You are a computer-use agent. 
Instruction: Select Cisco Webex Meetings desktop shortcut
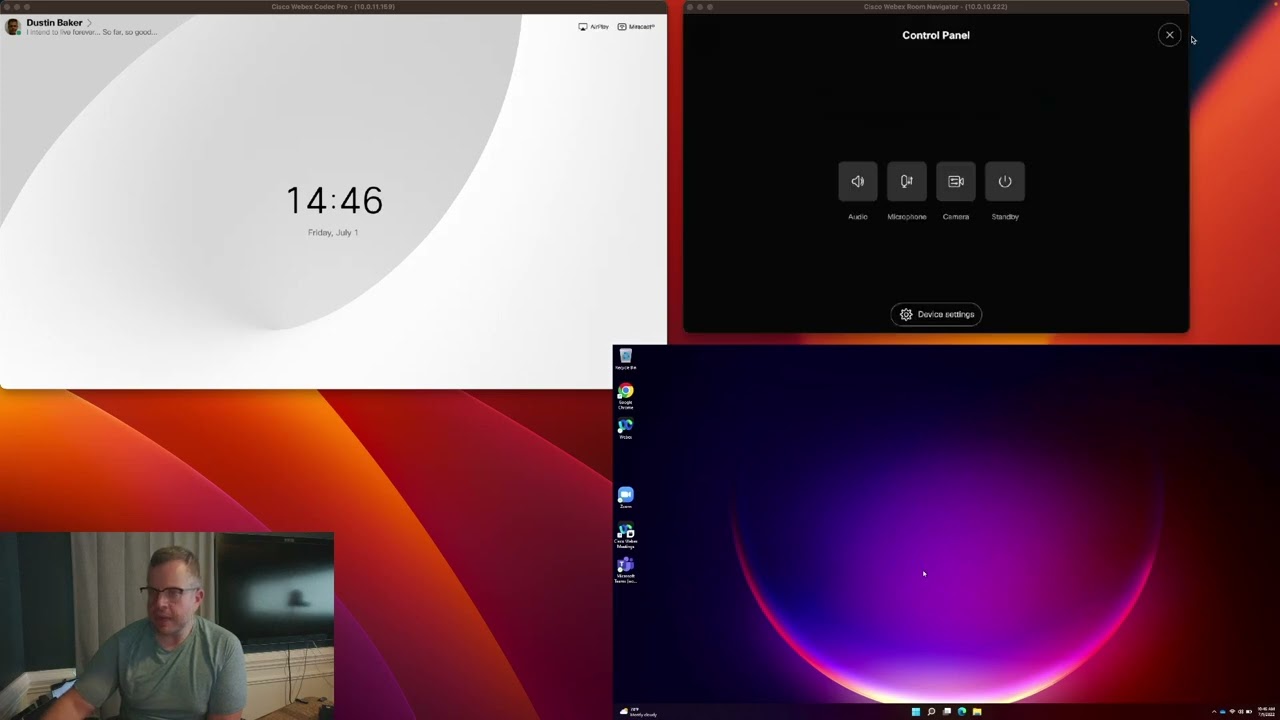pyautogui.click(x=625, y=535)
